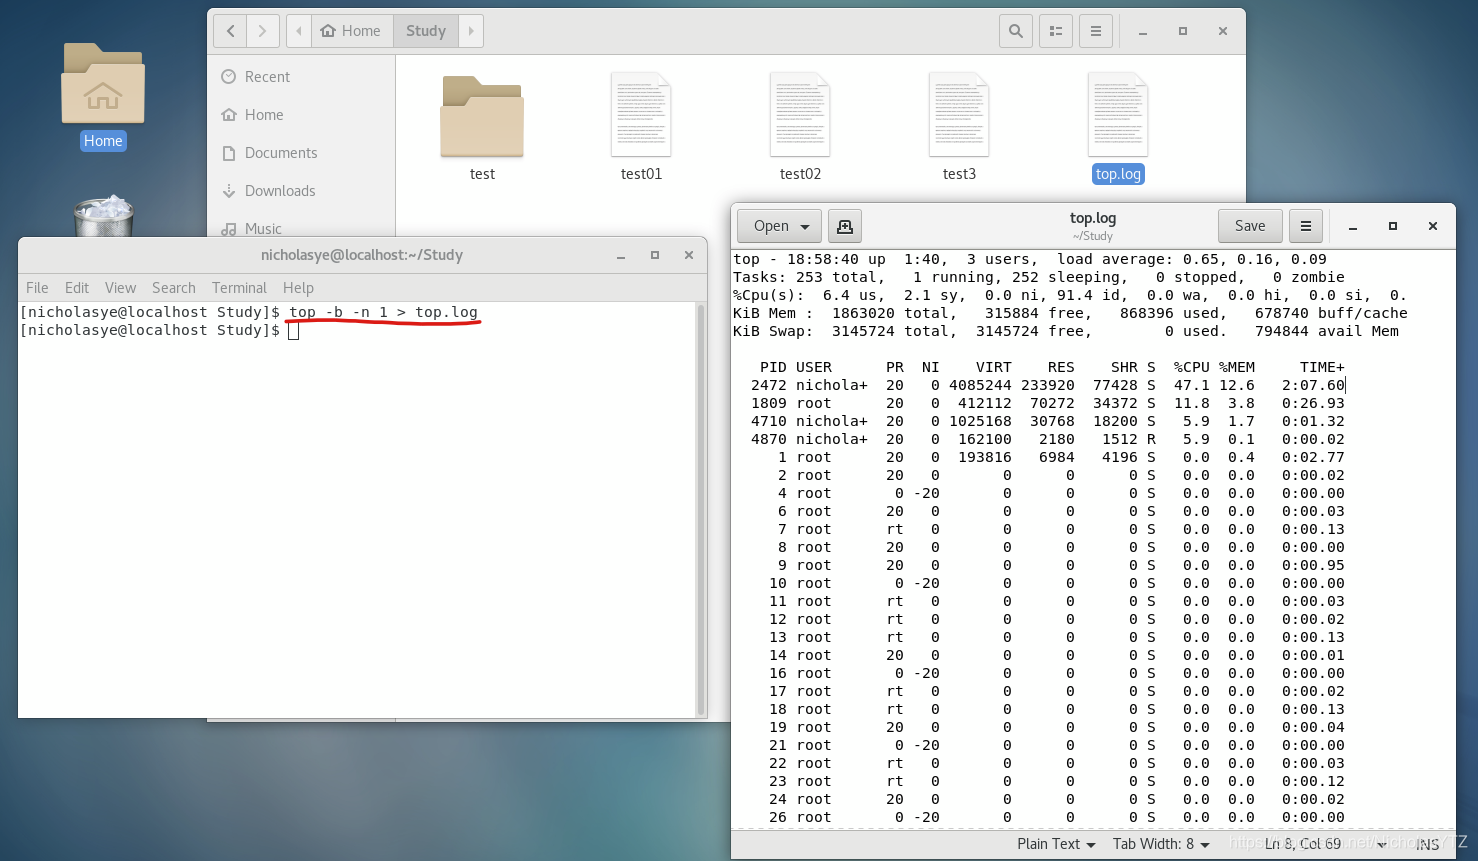
Task: Minimize the terminal window
Action: [x=621, y=256]
